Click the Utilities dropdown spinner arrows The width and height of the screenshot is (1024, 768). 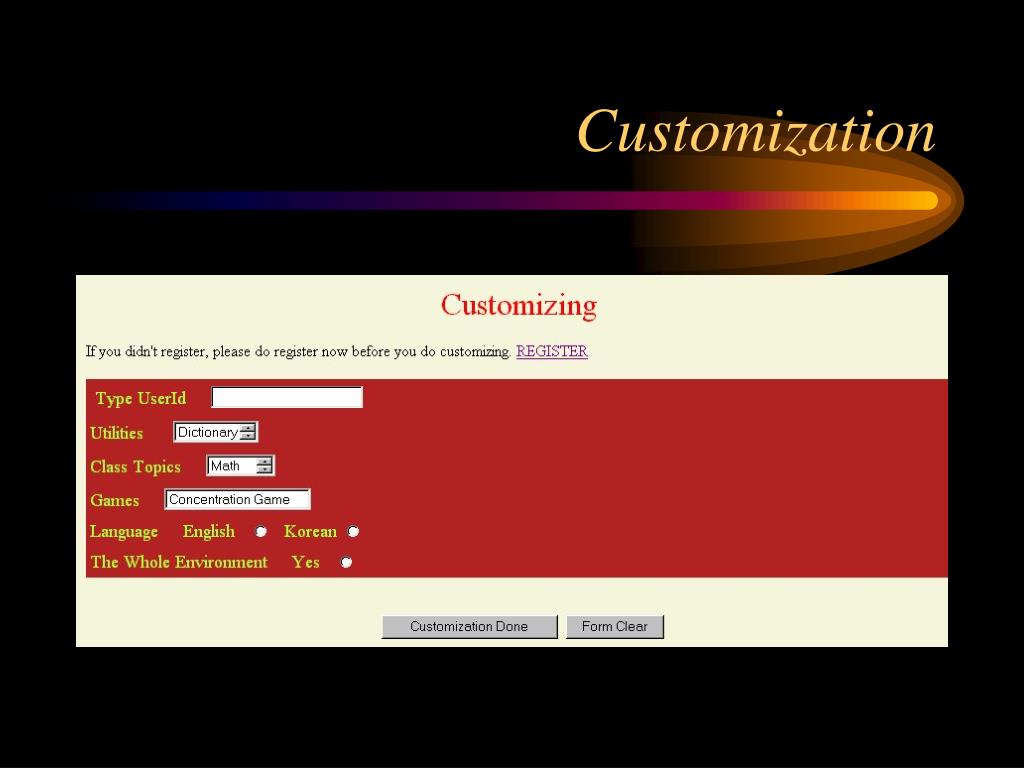(x=248, y=432)
